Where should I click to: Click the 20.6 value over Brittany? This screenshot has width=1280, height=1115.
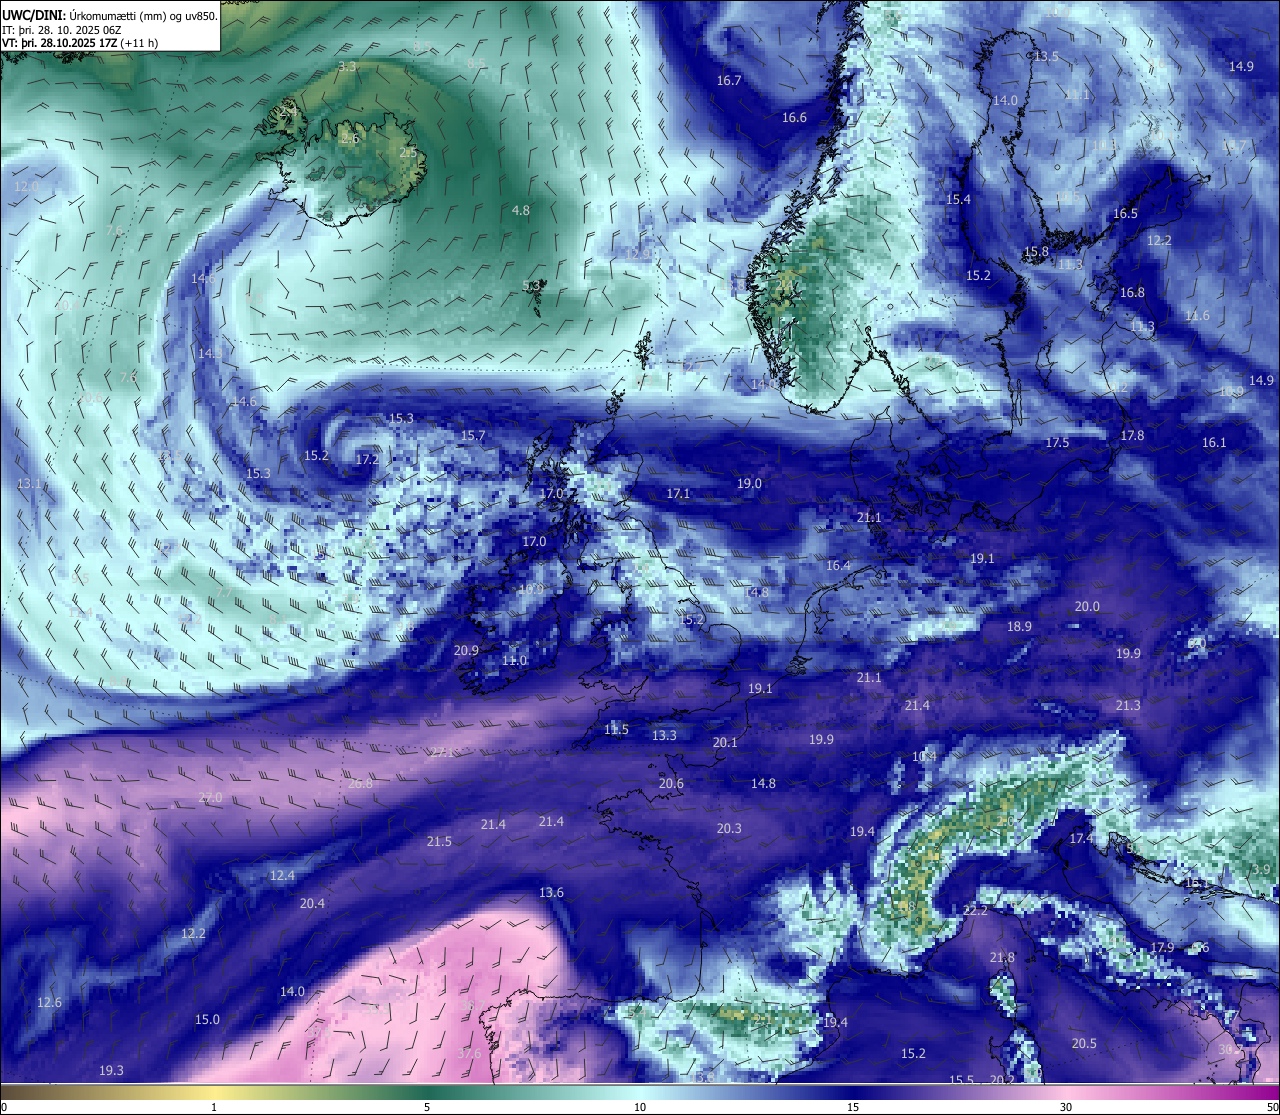671,784
